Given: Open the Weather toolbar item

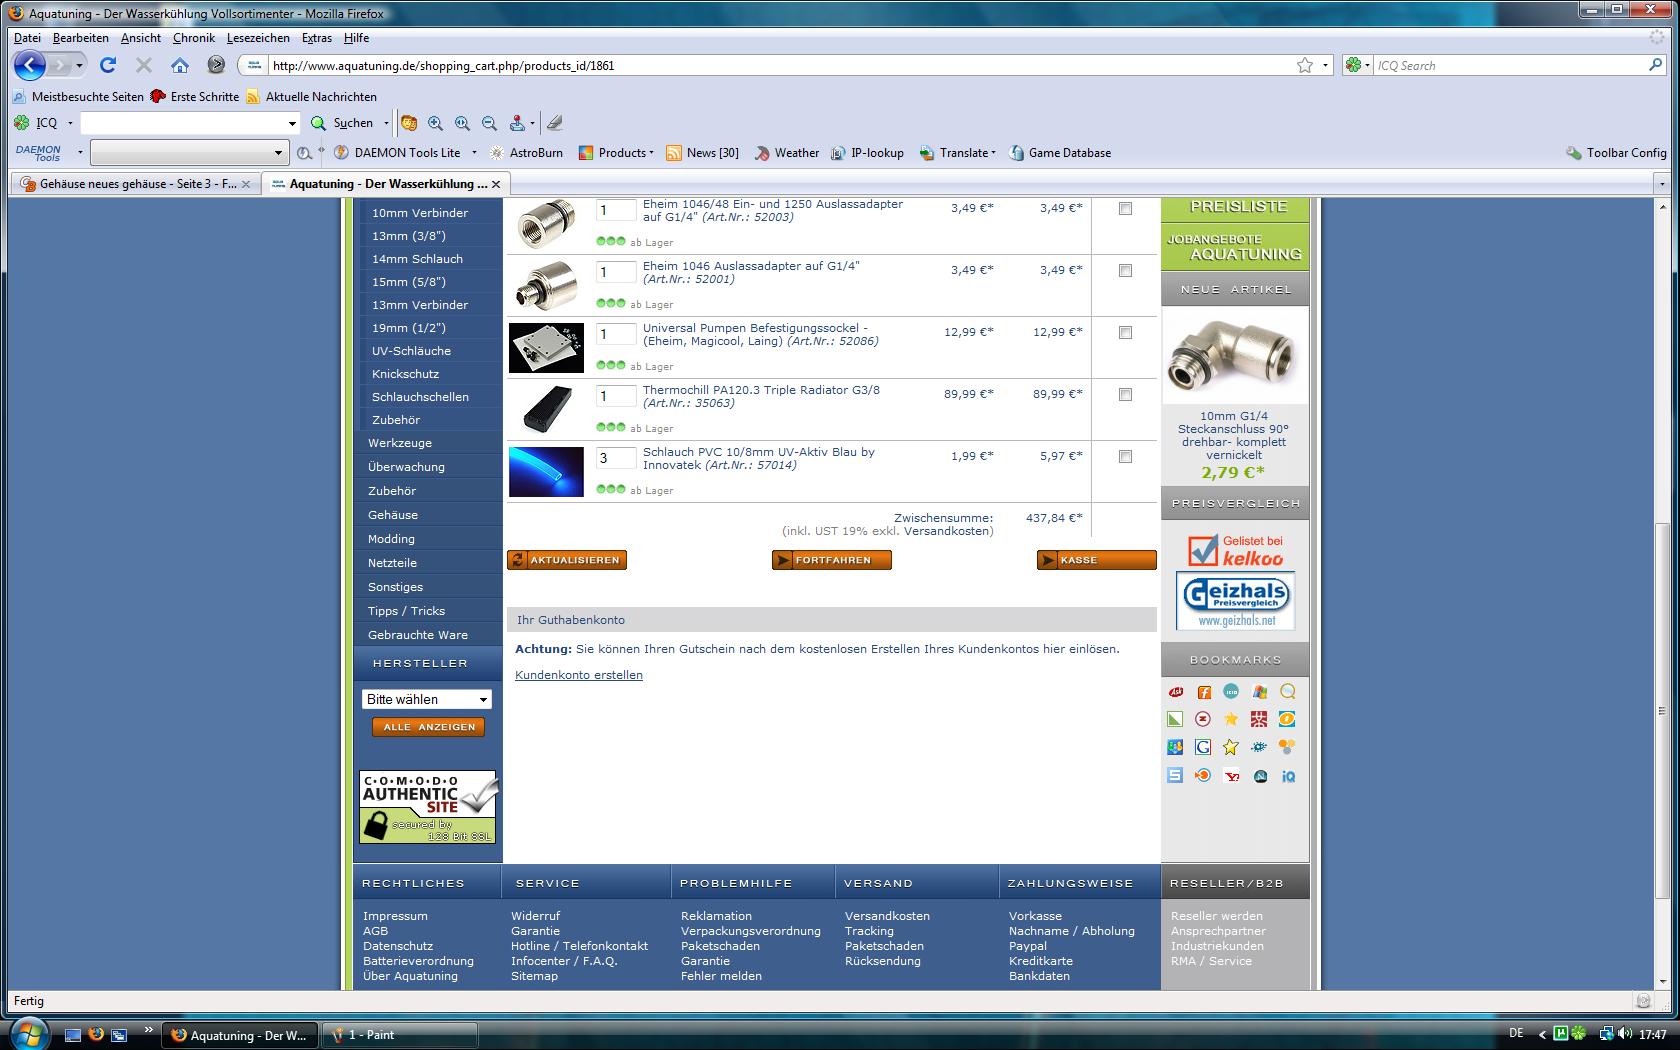Looking at the screenshot, I should tap(787, 153).
